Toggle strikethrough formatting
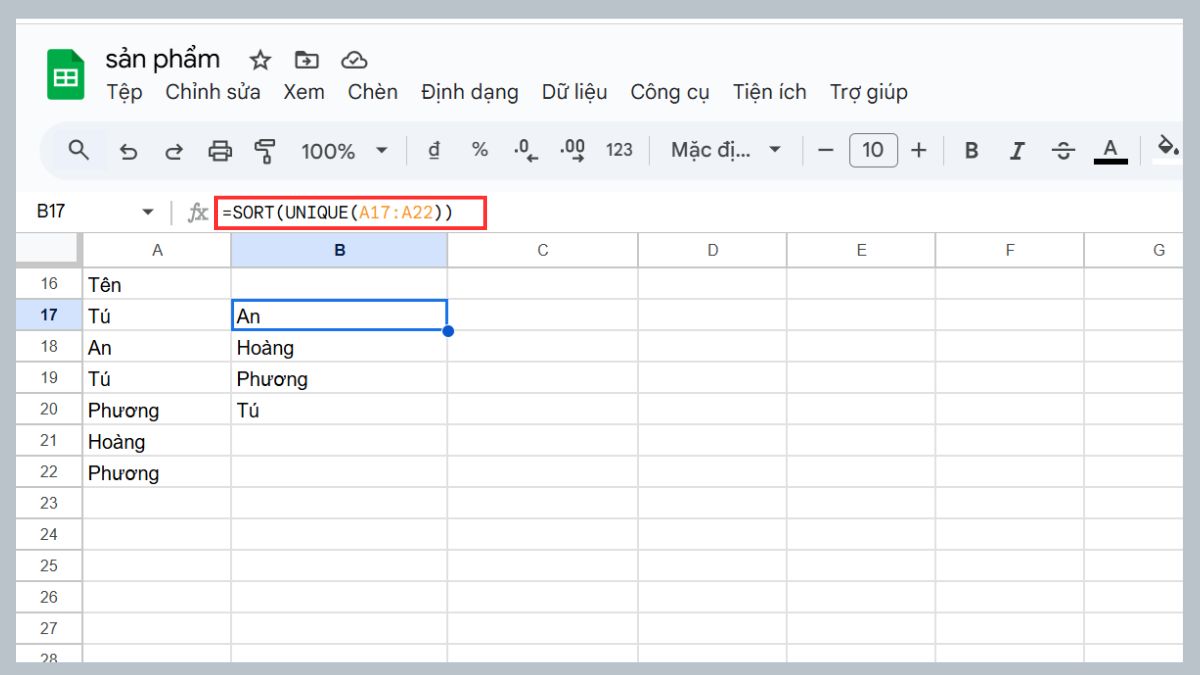Image resolution: width=1200 pixels, height=675 pixels. tap(1063, 150)
